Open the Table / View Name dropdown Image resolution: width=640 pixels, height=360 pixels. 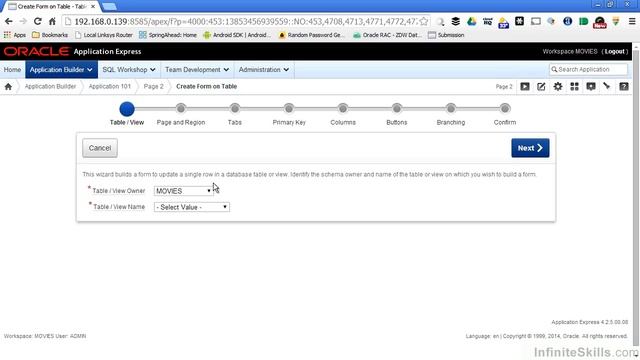(x=192, y=207)
